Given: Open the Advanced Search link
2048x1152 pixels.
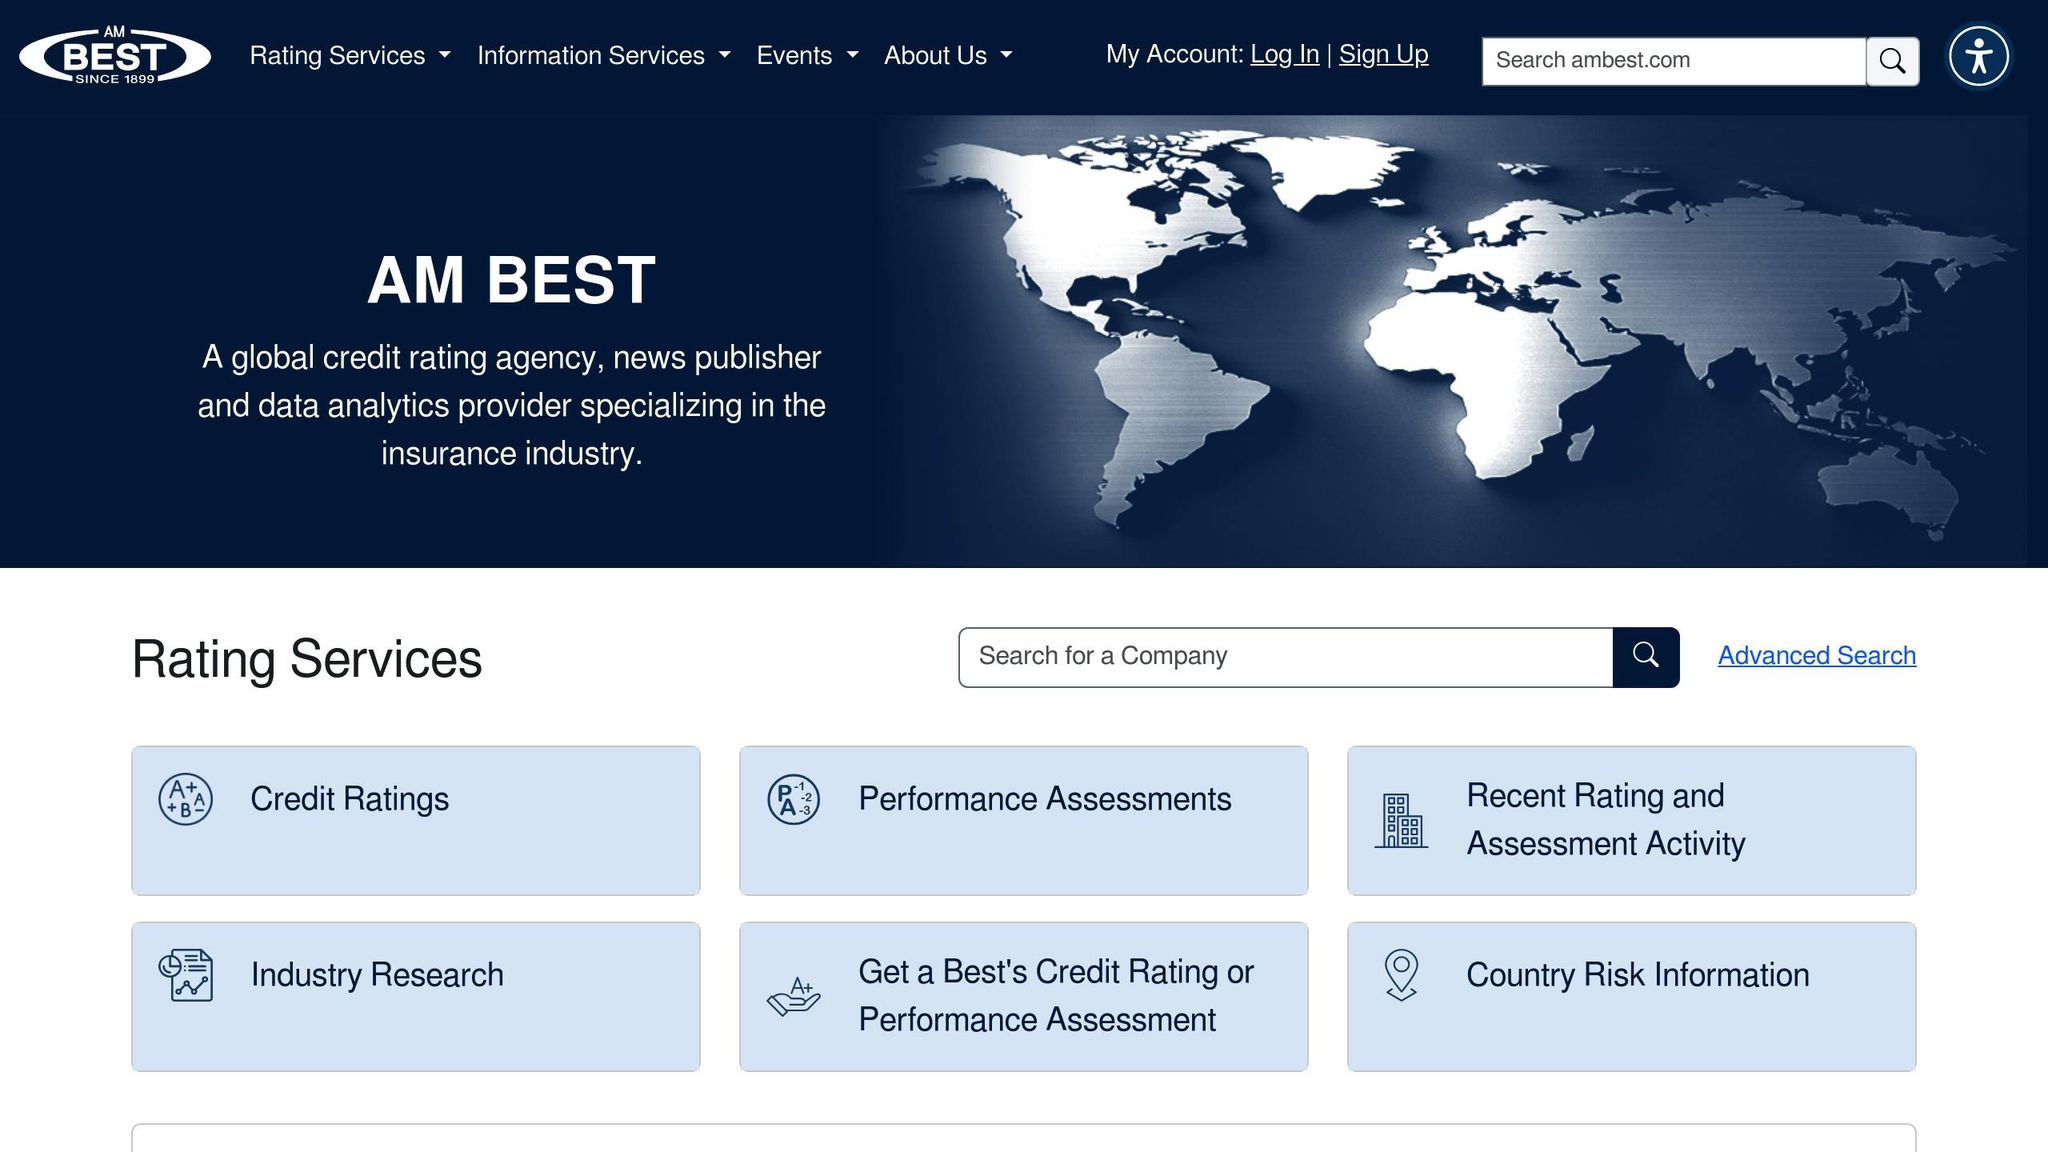Looking at the screenshot, I should [1816, 655].
